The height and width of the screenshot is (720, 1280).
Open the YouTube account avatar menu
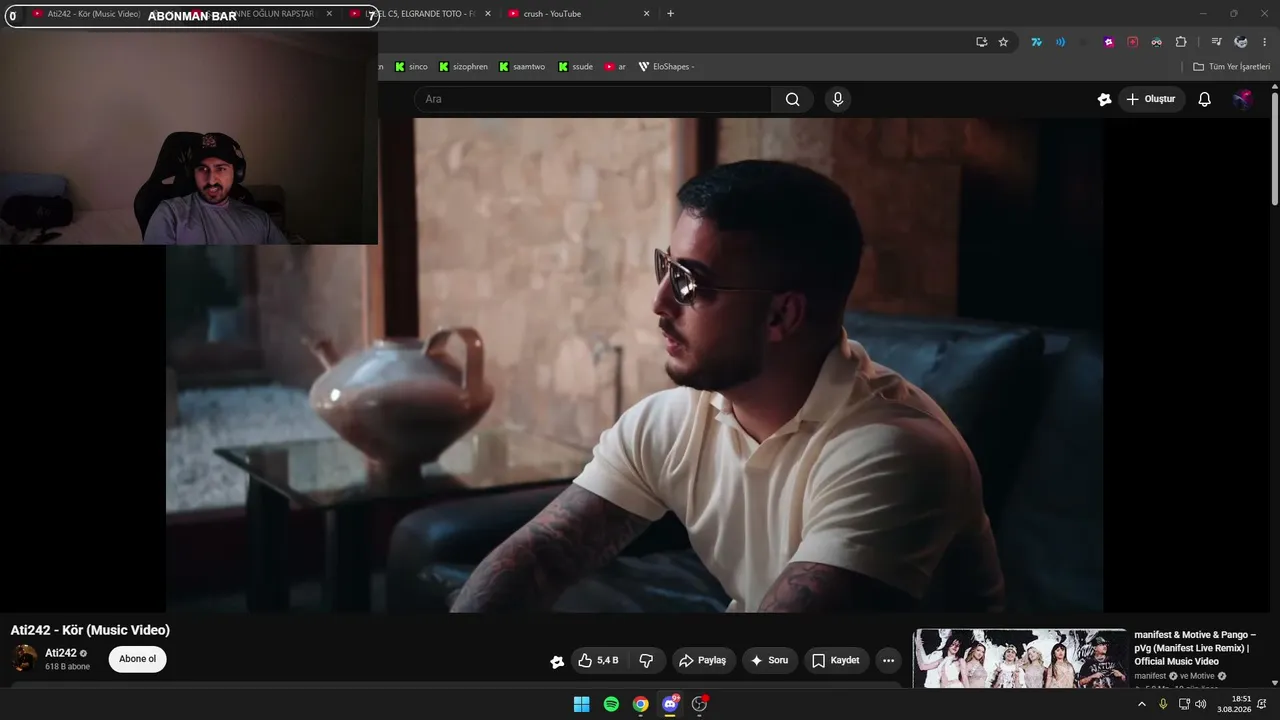(x=1242, y=99)
